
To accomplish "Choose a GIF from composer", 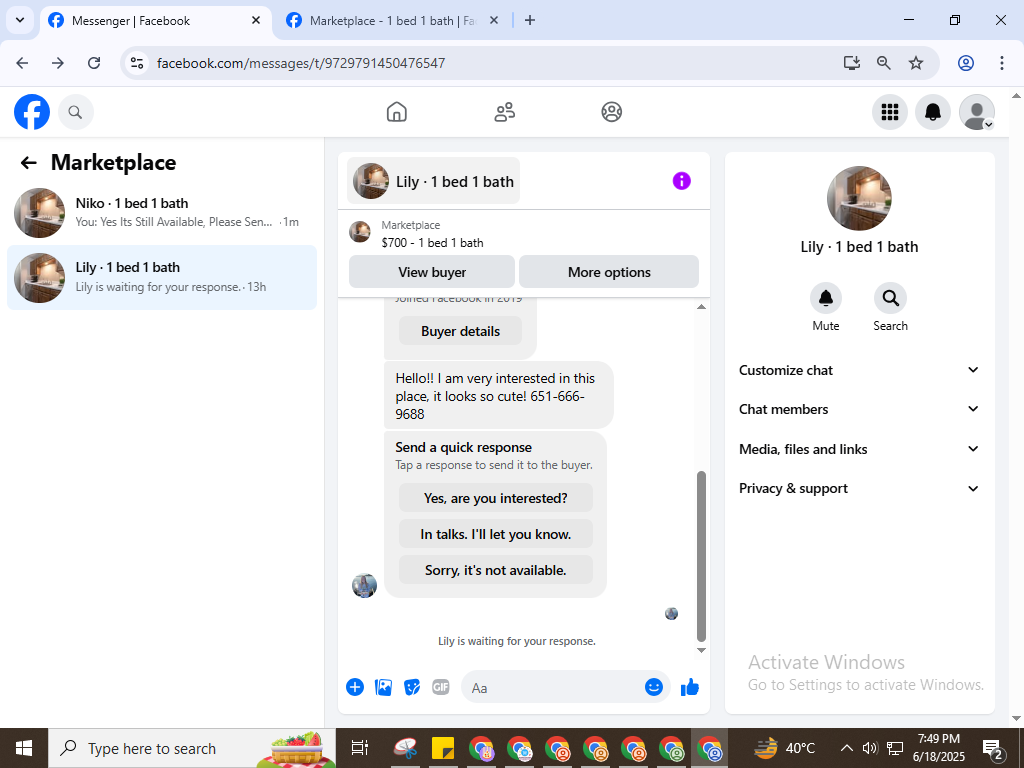I will (441, 687).
